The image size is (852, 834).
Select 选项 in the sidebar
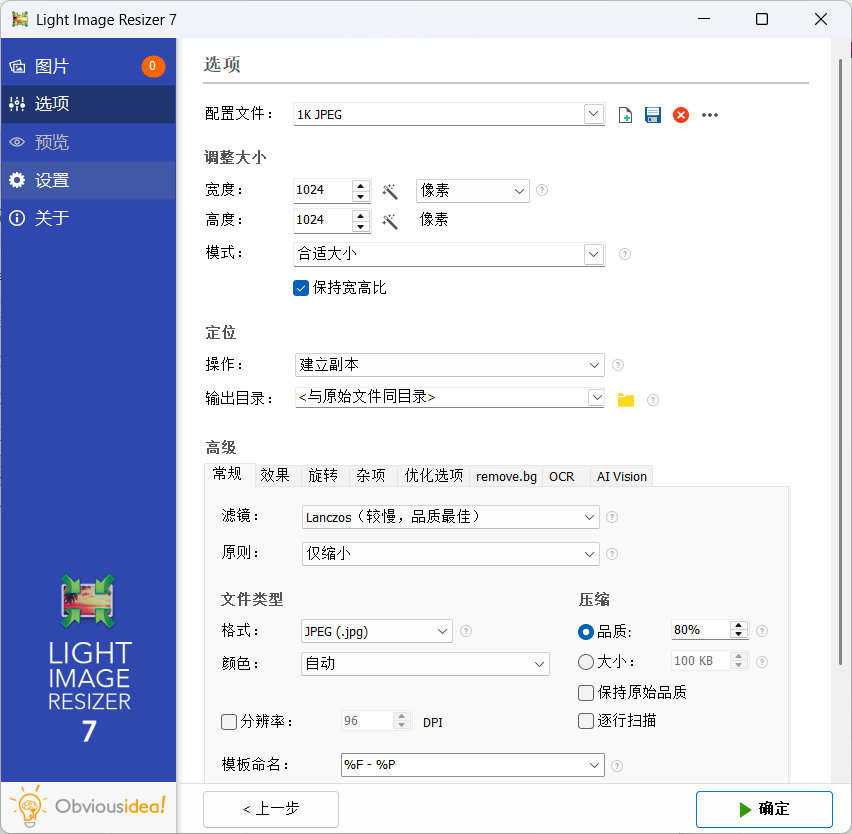coord(88,104)
